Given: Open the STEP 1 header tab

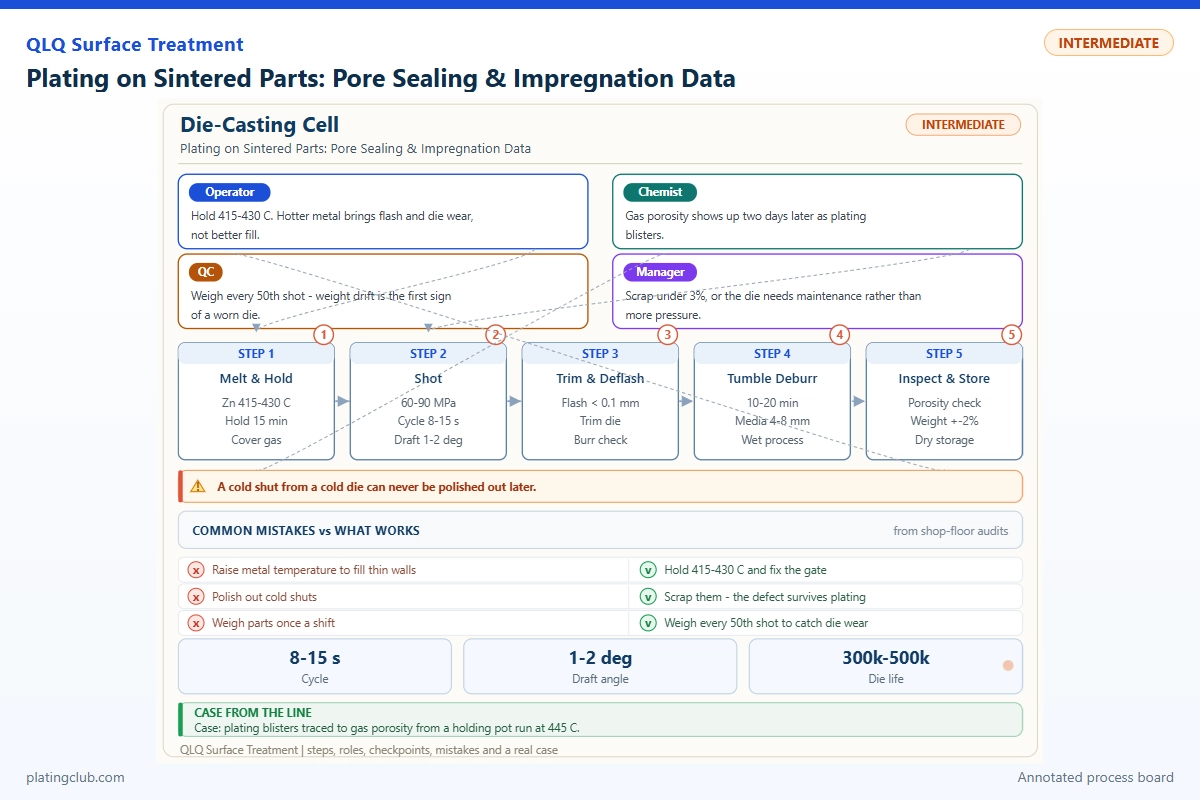Looking at the screenshot, I should (257, 354).
